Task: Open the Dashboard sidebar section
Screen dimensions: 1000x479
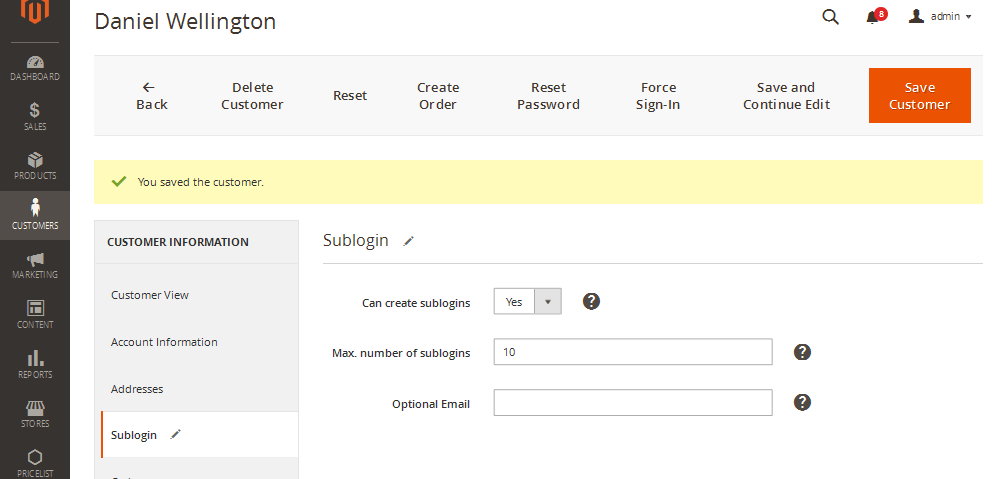Action: [x=34, y=68]
